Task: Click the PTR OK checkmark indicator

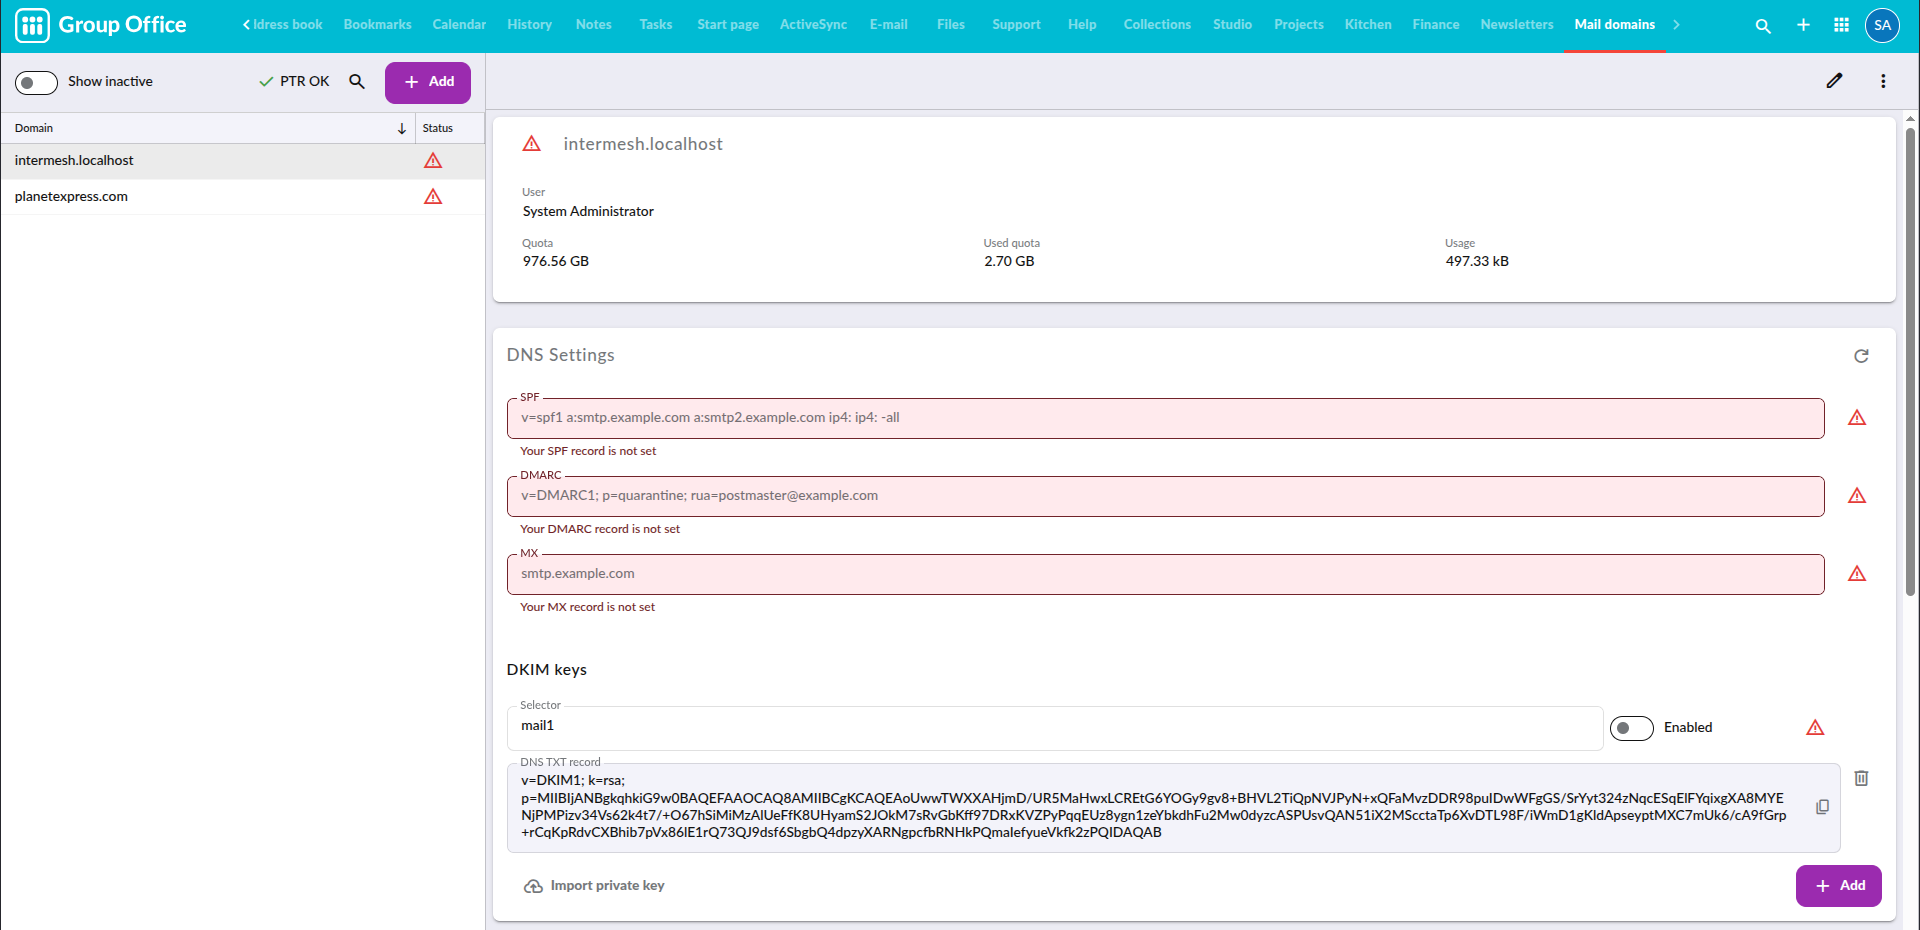Action: tap(294, 81)
